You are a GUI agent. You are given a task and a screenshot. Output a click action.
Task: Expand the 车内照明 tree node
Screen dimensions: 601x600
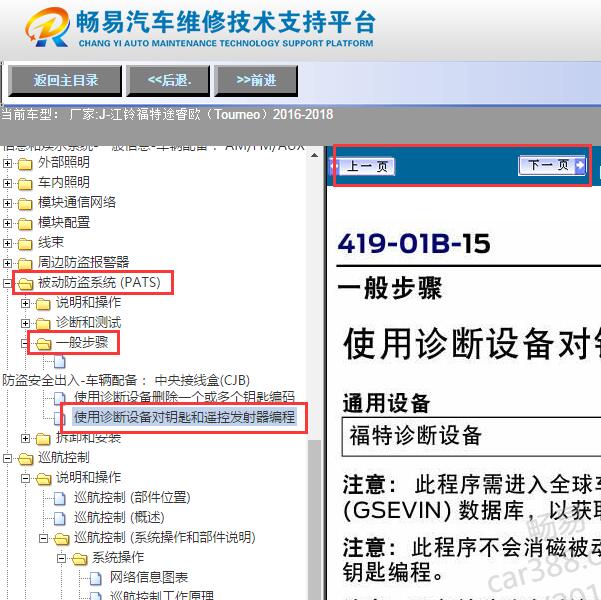click(7, 183)
